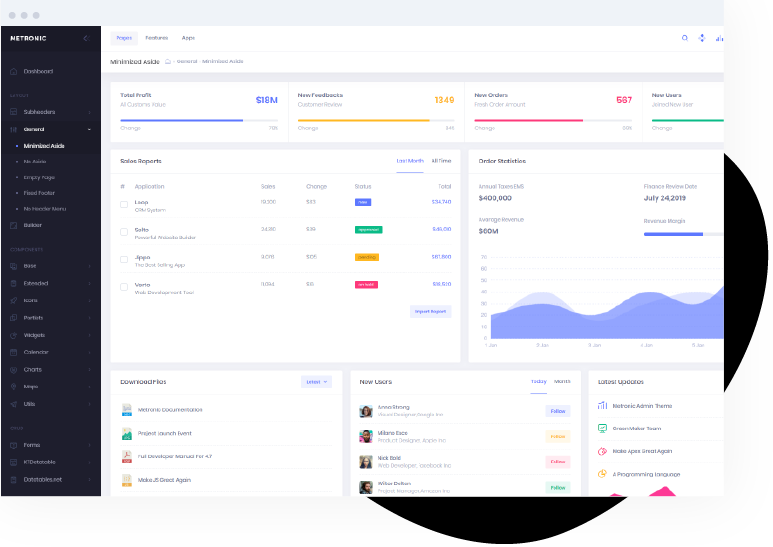Open the search icon in the header
Image resolution: width=773 pixels, height=547 pixels.
685,38
